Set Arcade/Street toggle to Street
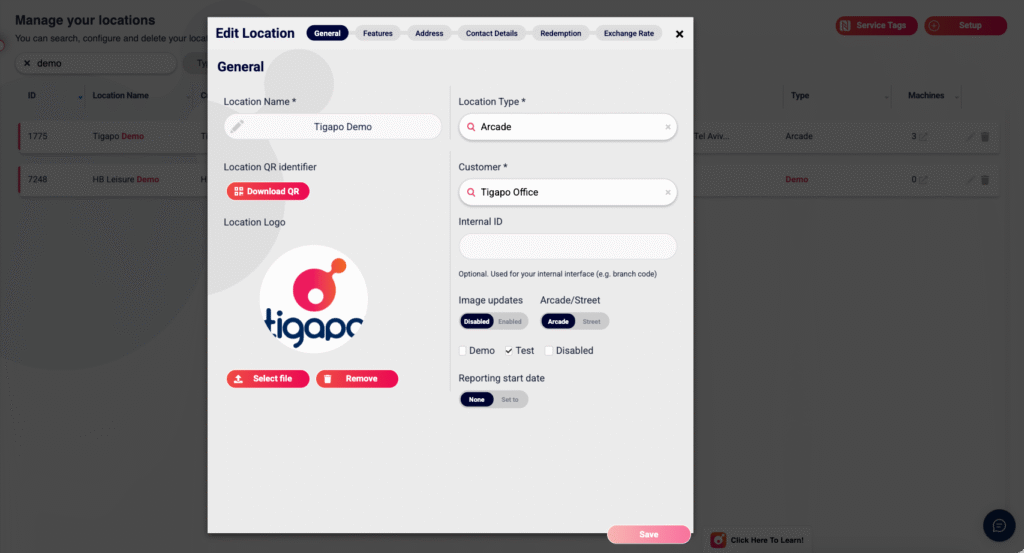1024x553 pixels. [591, 322]
